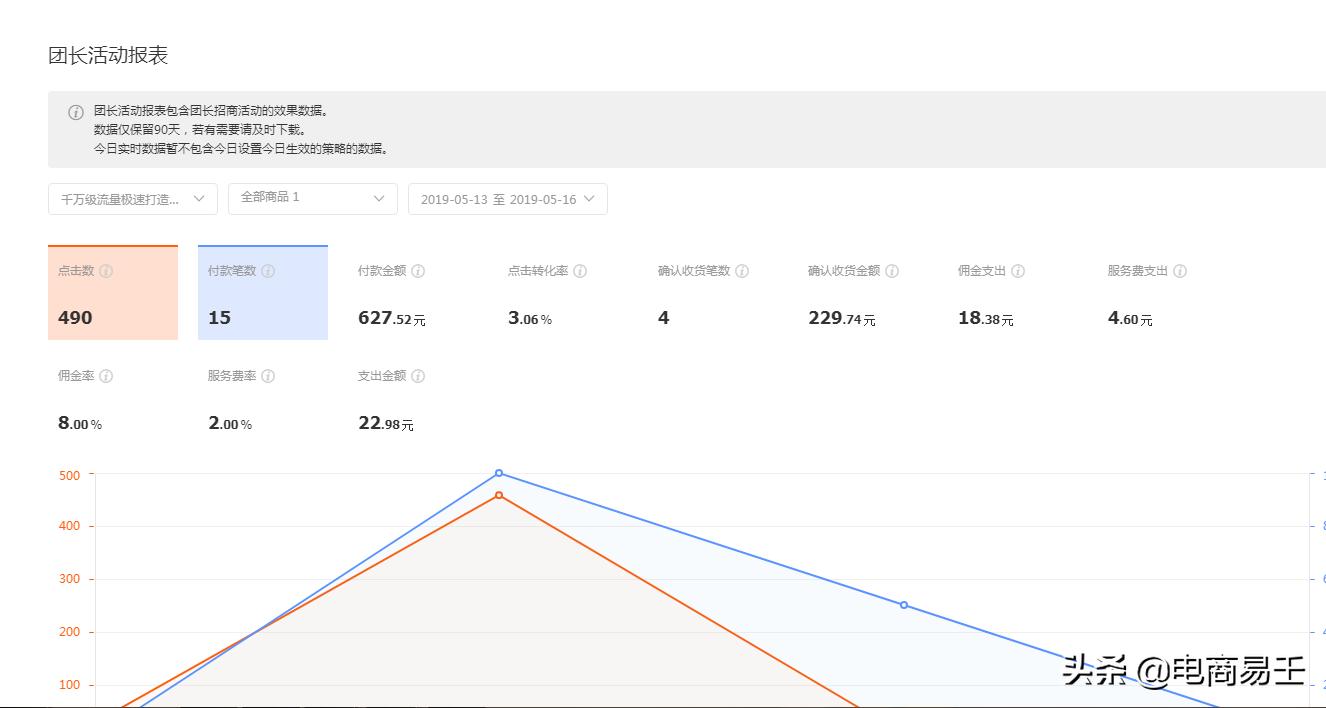Click the 支出金额 info icon
This screenshot has height=708, width=1326.
[419, 376]
